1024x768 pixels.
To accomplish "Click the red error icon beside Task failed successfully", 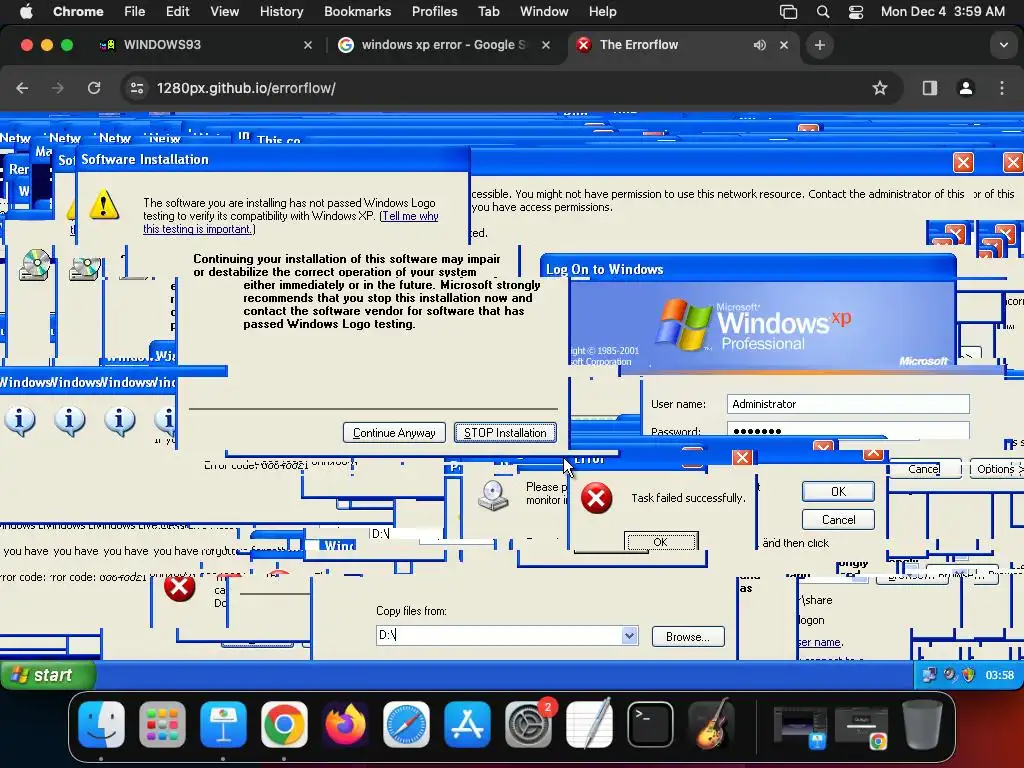I will click(x=596, y=498).
